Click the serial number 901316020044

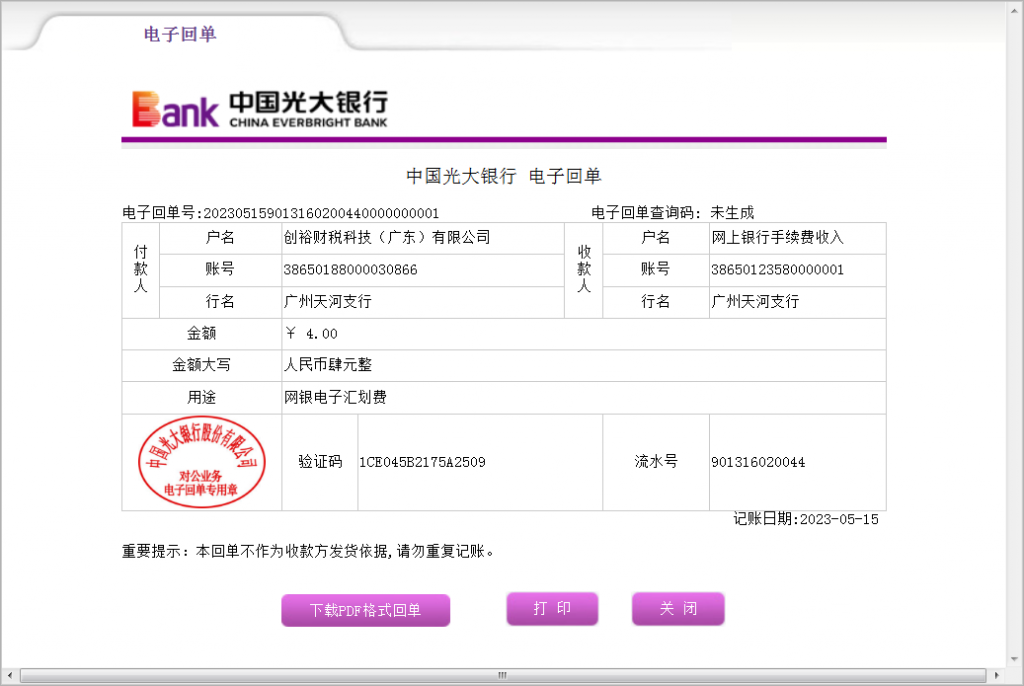coord(757,462)
